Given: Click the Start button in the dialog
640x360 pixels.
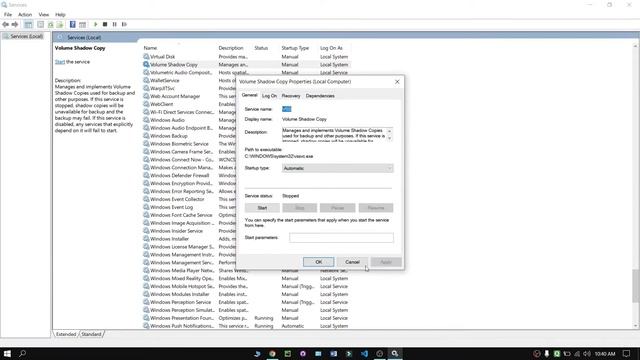Looking at the screenshot, I should (262, 208).
